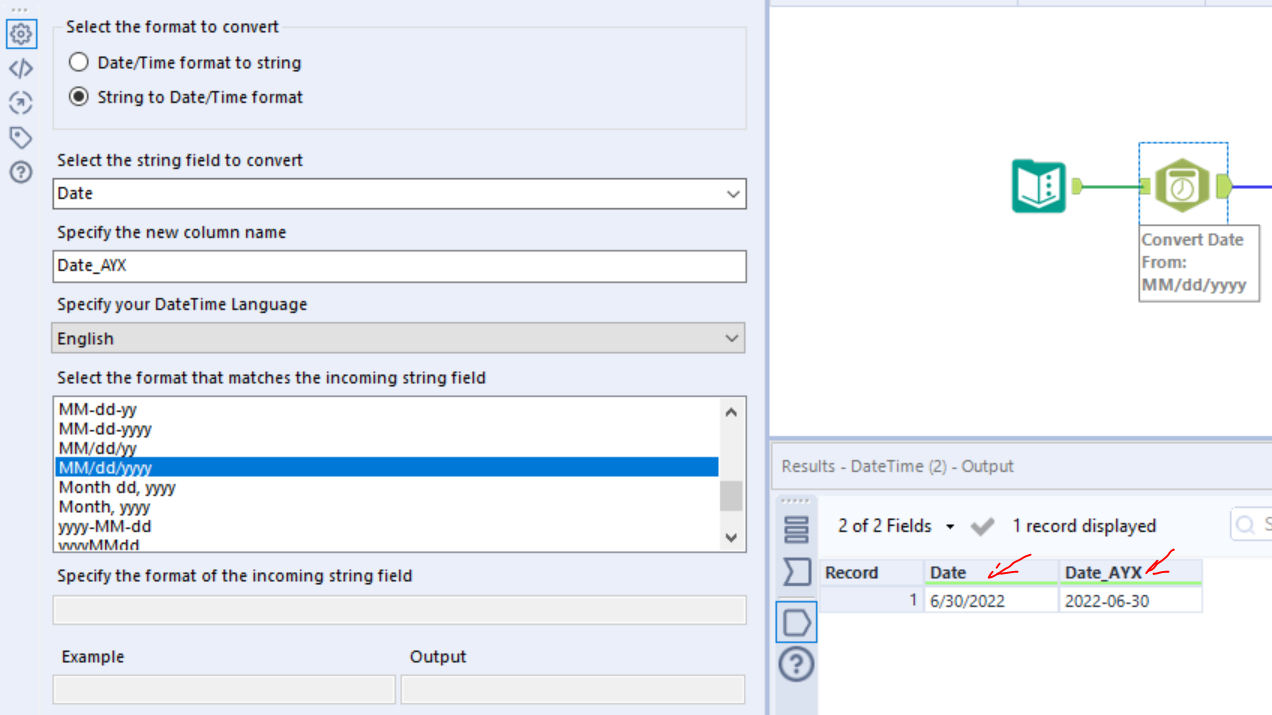Click the Date_AYX column header
1272x715 pixels.
[1103, 573]
